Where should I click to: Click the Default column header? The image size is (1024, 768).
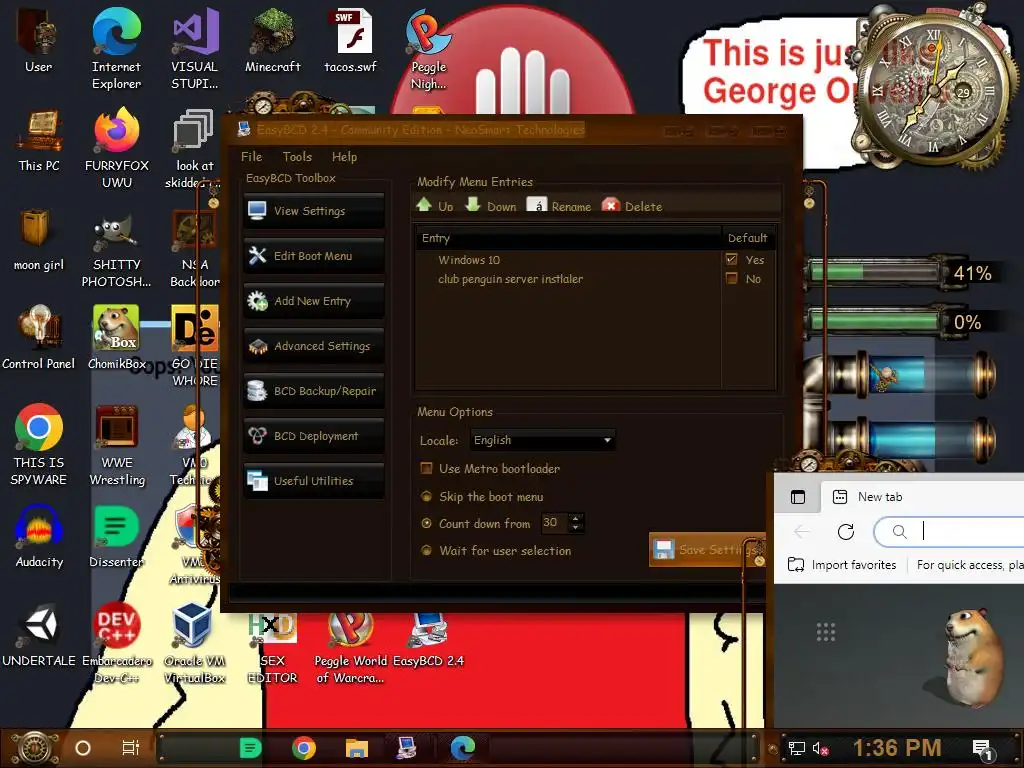(x=748, y=238)
